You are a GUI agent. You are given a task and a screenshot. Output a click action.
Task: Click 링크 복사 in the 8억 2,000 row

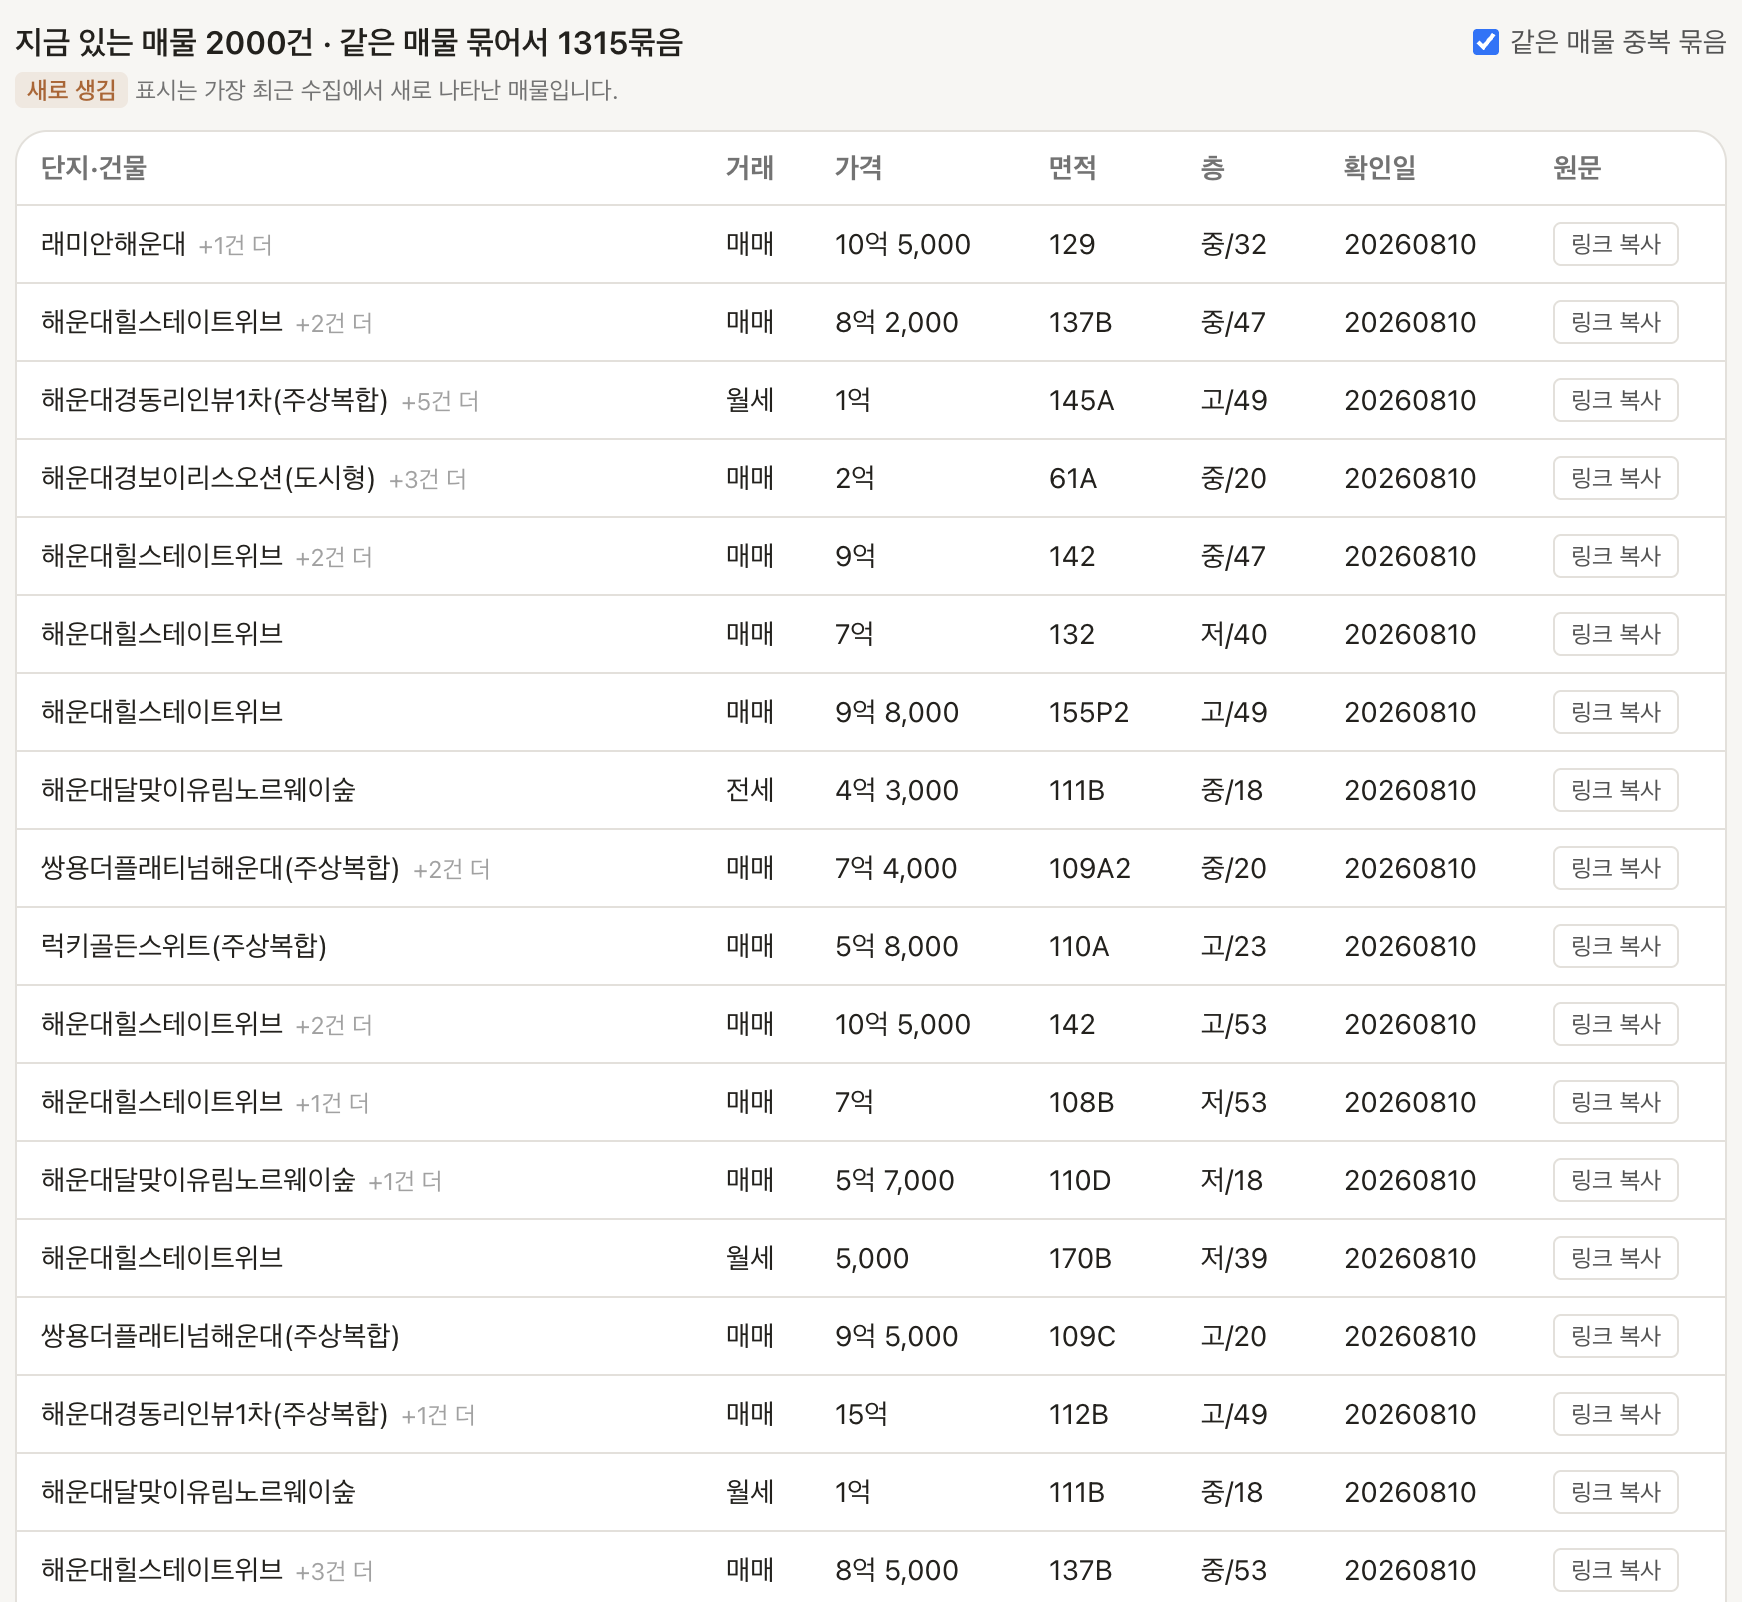pos(1615,322)
